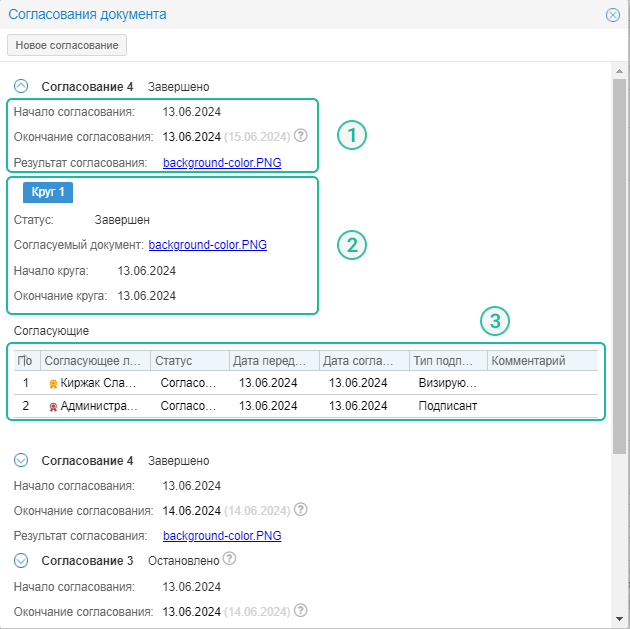Close the Согласования документа dialog
The width and height of the screenshot is (630, 629).
click(x=613, y=15)
